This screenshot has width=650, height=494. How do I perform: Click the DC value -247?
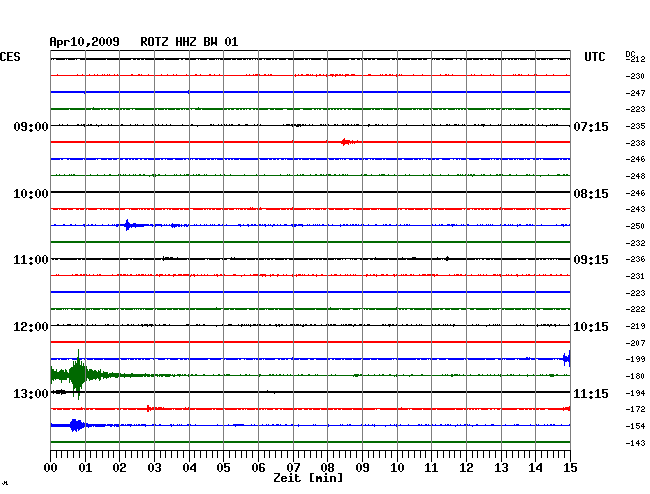[635, 93]
